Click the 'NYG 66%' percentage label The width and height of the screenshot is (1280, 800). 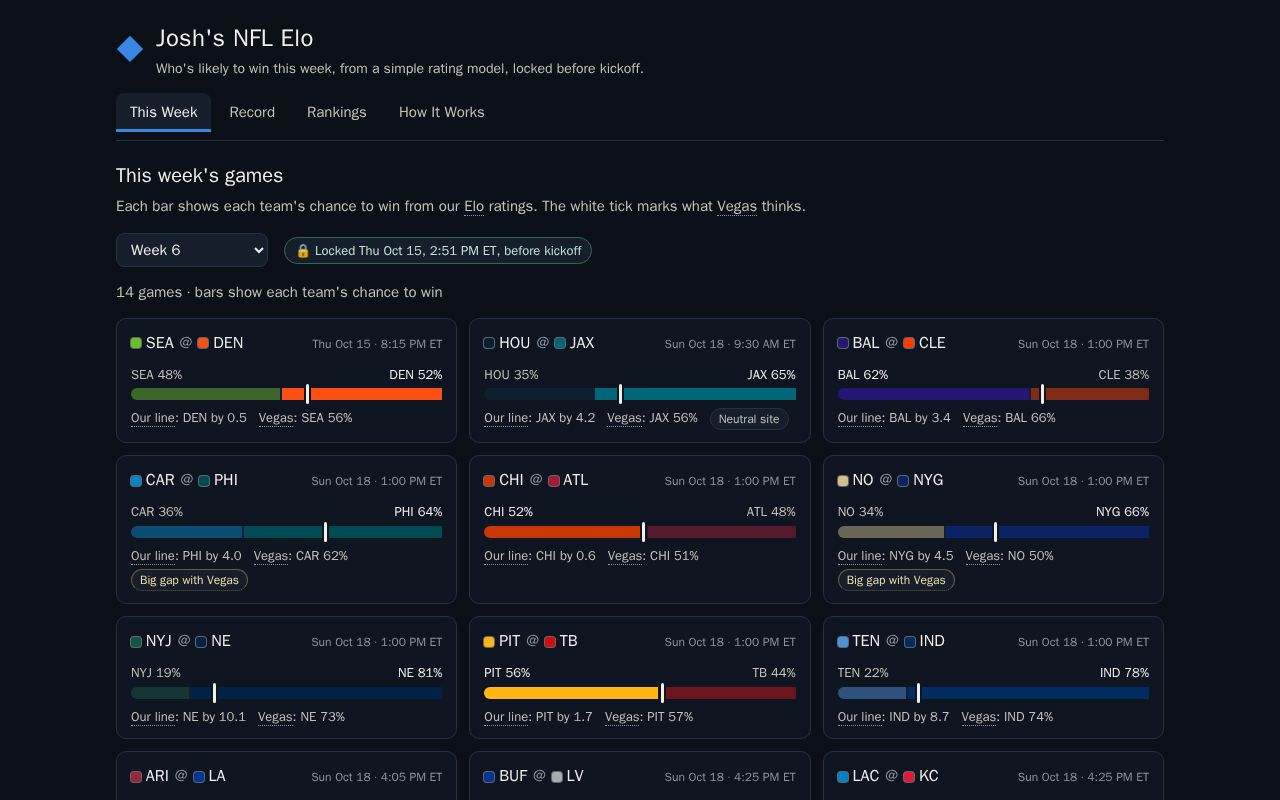coord(1122,512)
